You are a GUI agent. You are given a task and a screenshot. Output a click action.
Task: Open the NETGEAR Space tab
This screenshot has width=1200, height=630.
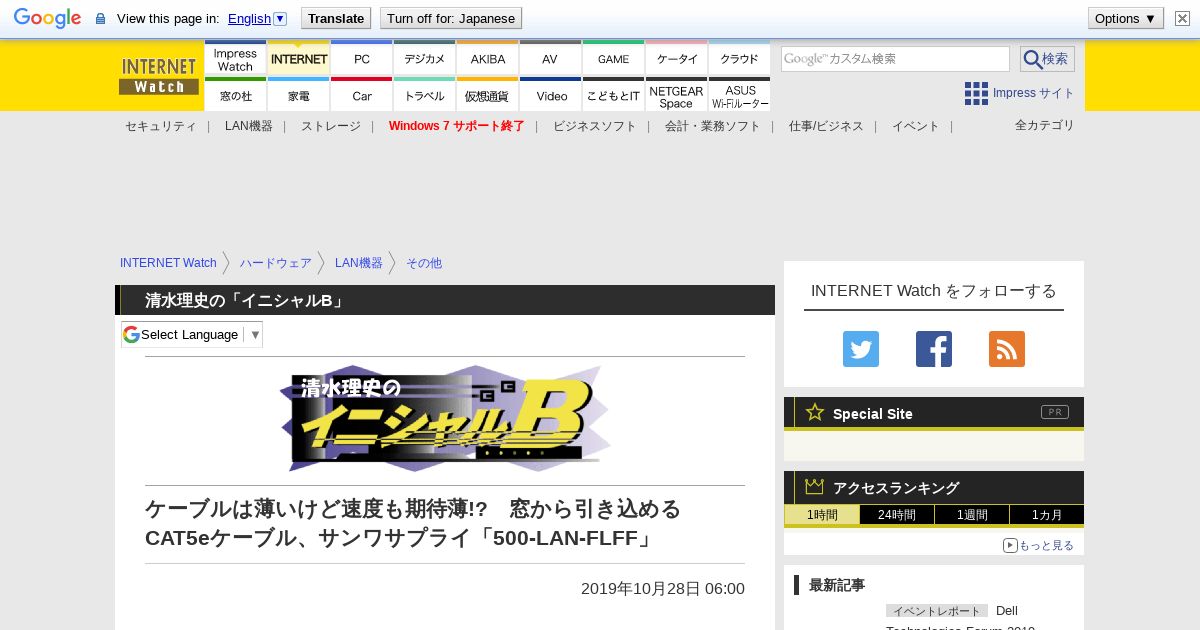pos(677,95)
